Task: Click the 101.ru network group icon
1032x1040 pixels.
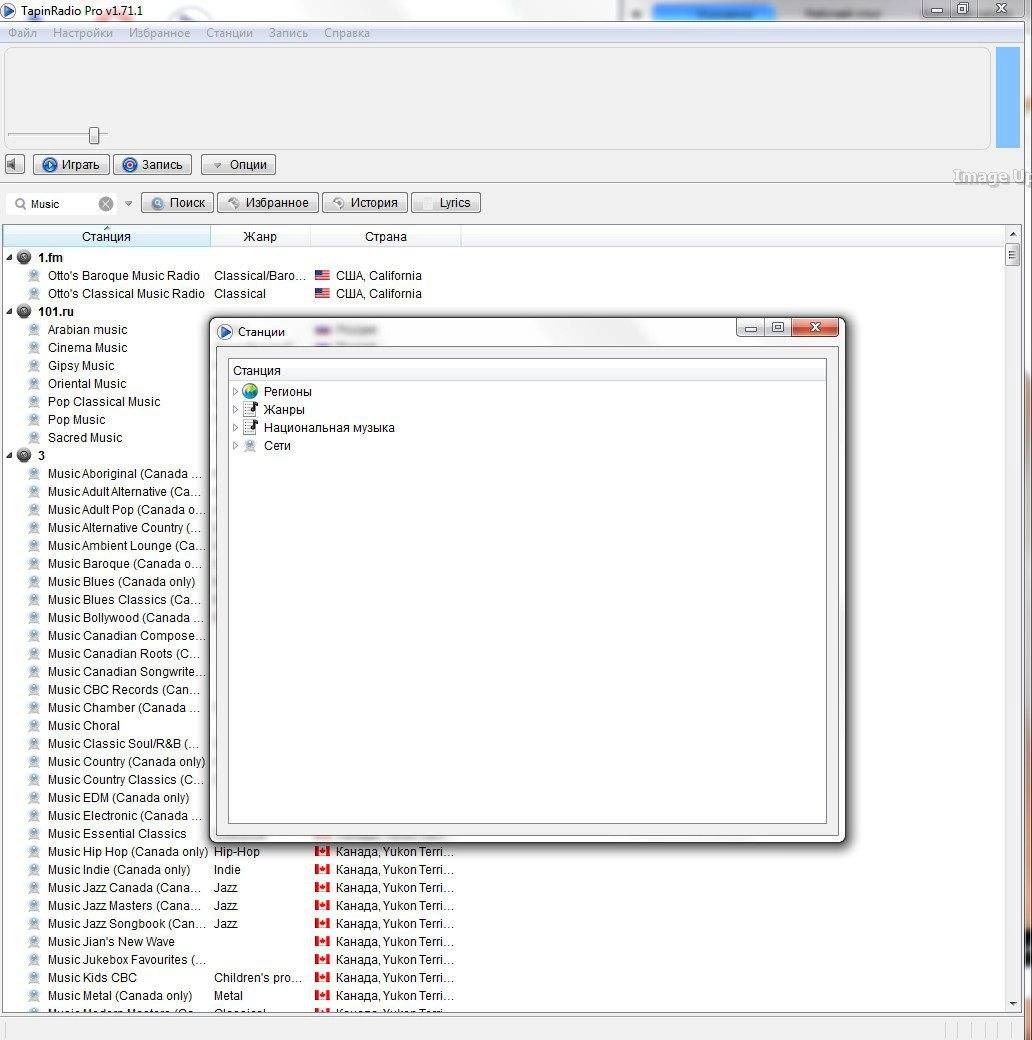Action: tap(25, 311)
